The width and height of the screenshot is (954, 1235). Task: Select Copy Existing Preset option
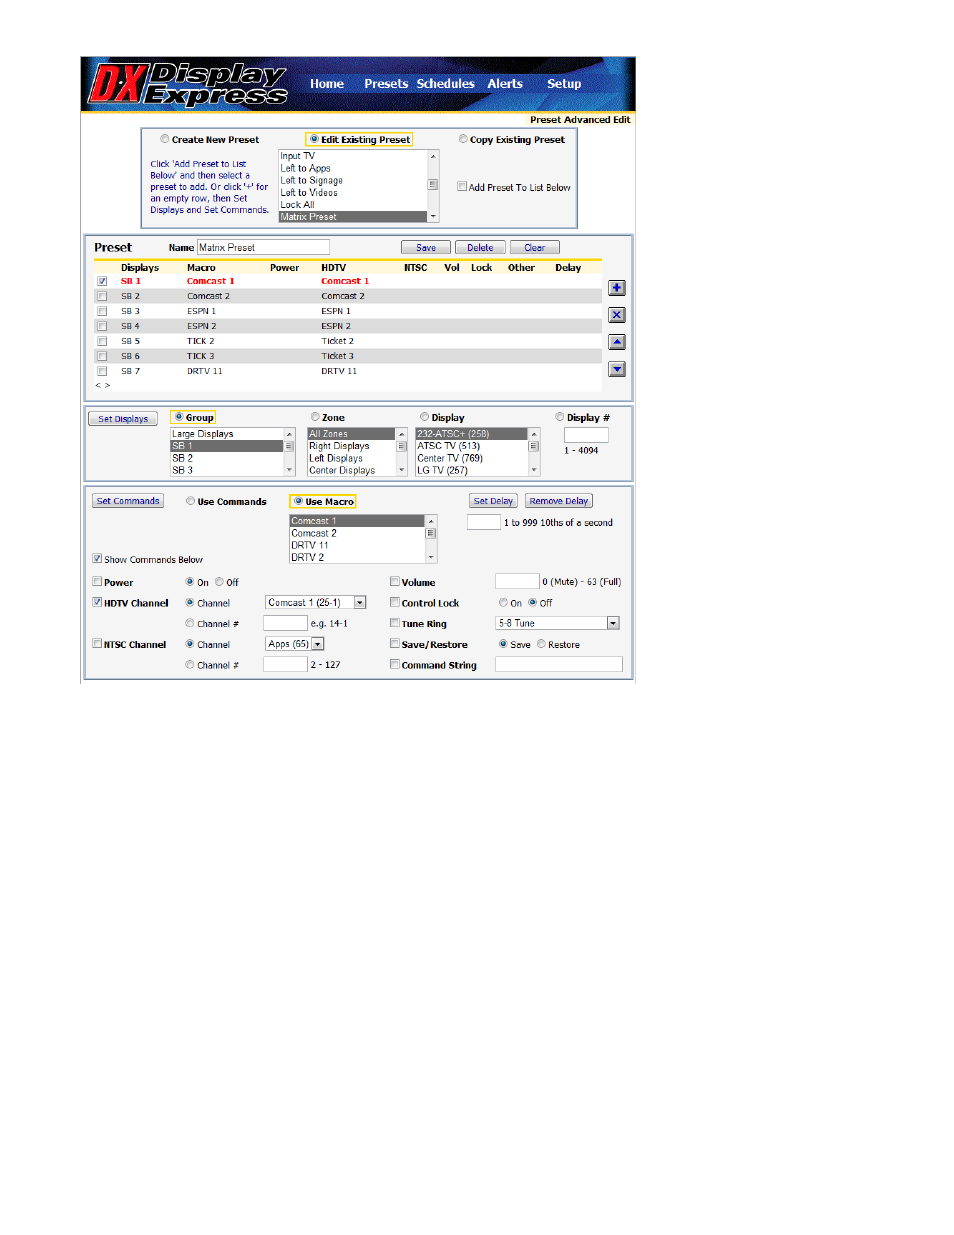pos(463,139)
